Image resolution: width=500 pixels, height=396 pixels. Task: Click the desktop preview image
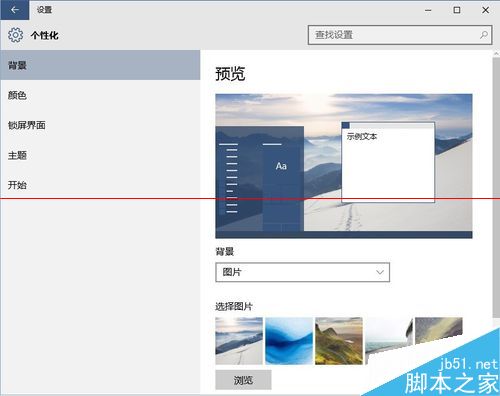(344, 166)
